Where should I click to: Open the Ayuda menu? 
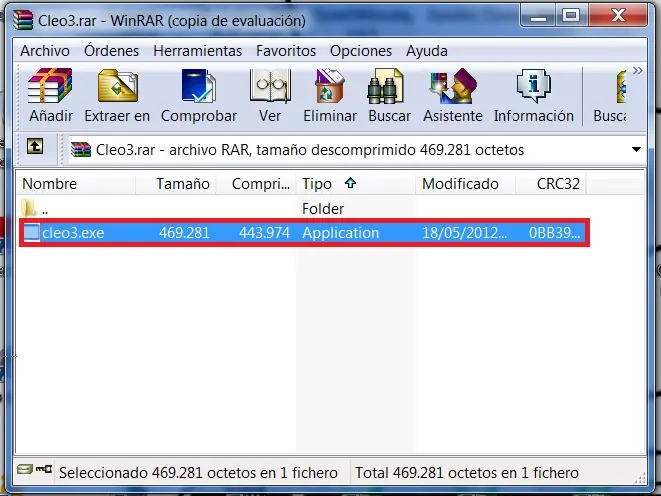point(427,51)
